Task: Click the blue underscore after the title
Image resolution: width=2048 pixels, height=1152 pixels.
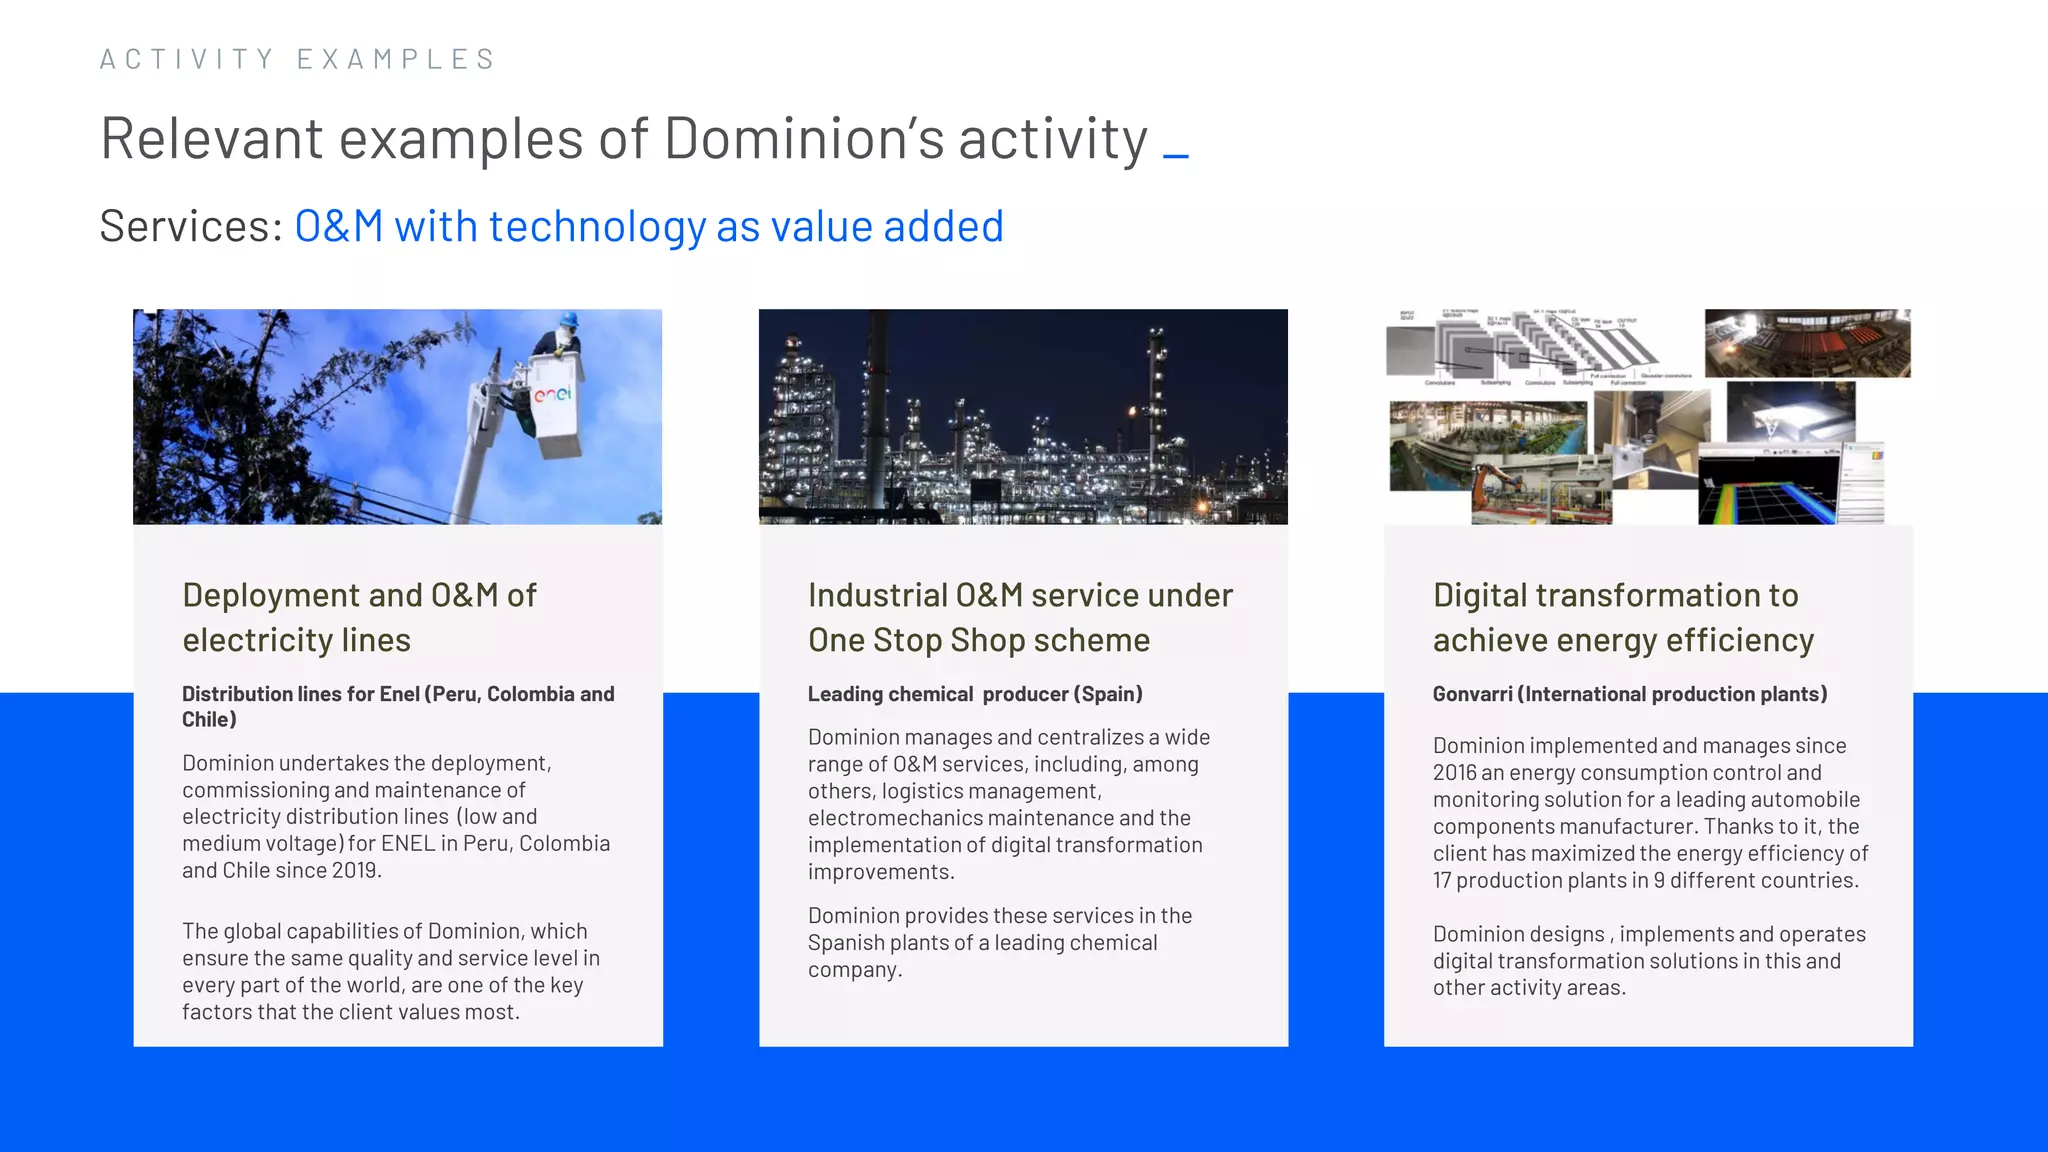Action: tap(1176, 156)
